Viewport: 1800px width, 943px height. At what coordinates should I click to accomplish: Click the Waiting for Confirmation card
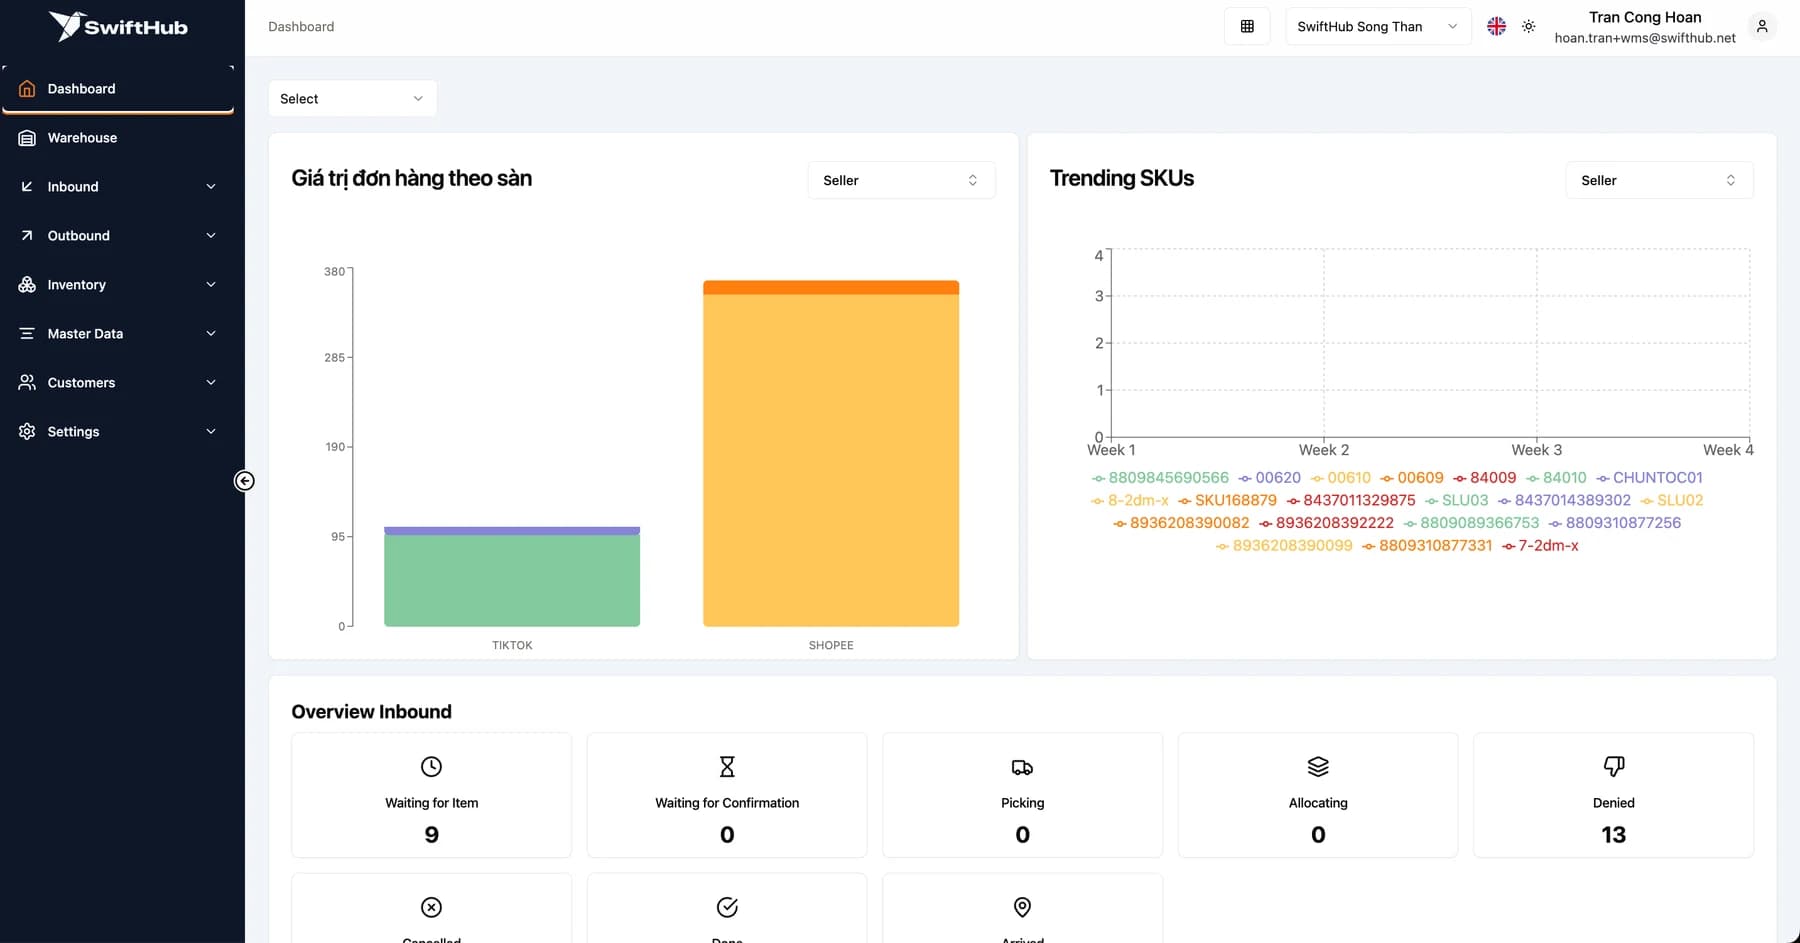[727, 795]
